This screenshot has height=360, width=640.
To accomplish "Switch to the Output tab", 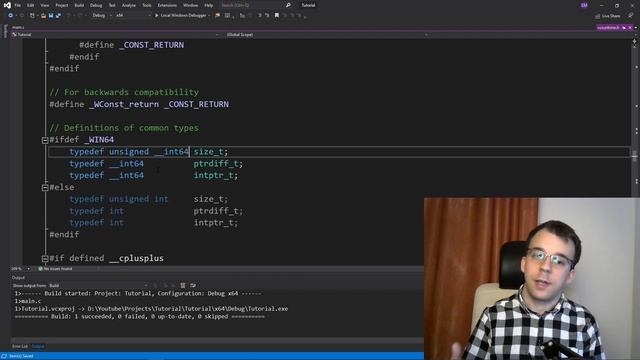I will click(38, 346).
